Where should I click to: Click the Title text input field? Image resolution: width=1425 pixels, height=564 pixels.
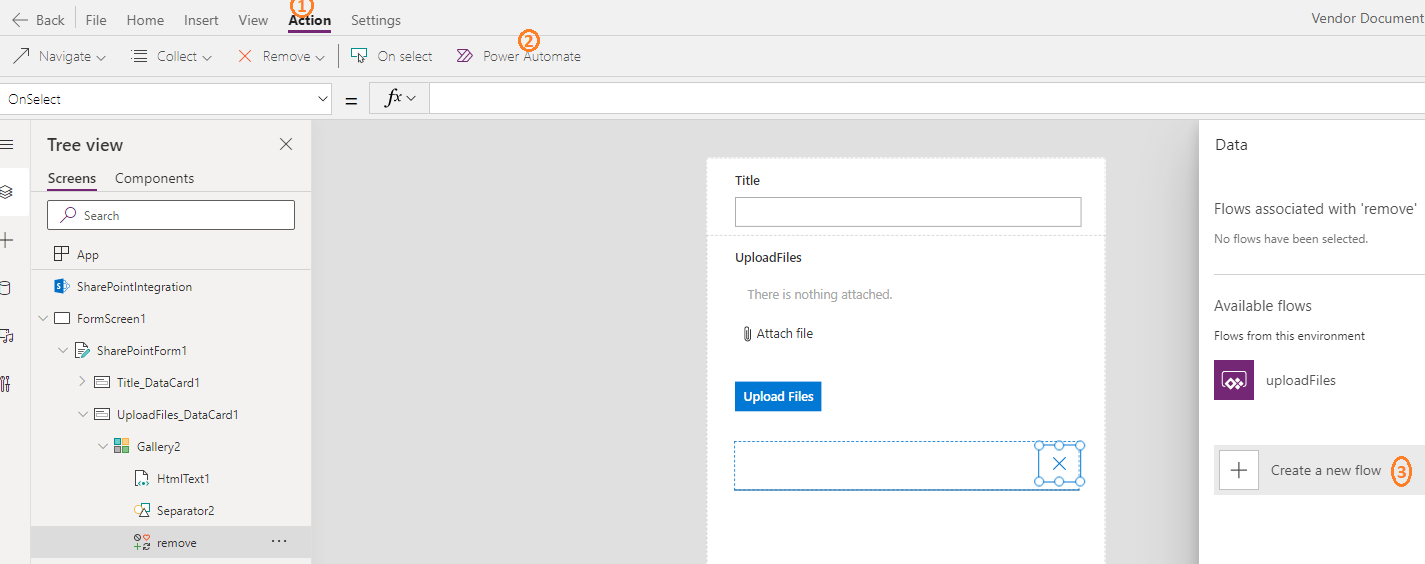(x=907, y=212)
